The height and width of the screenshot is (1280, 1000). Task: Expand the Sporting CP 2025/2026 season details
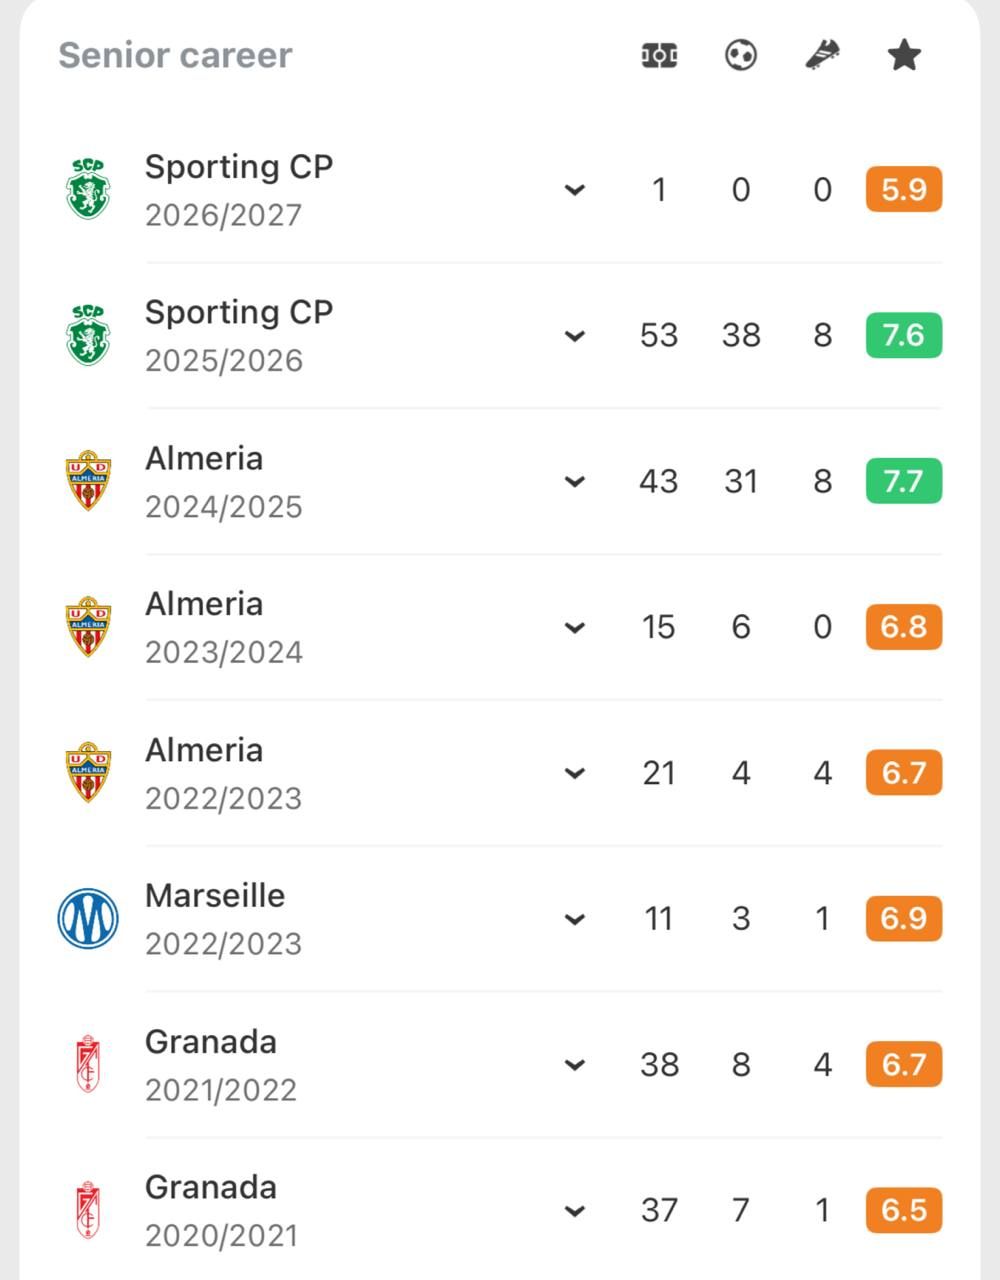click(575, 336)
